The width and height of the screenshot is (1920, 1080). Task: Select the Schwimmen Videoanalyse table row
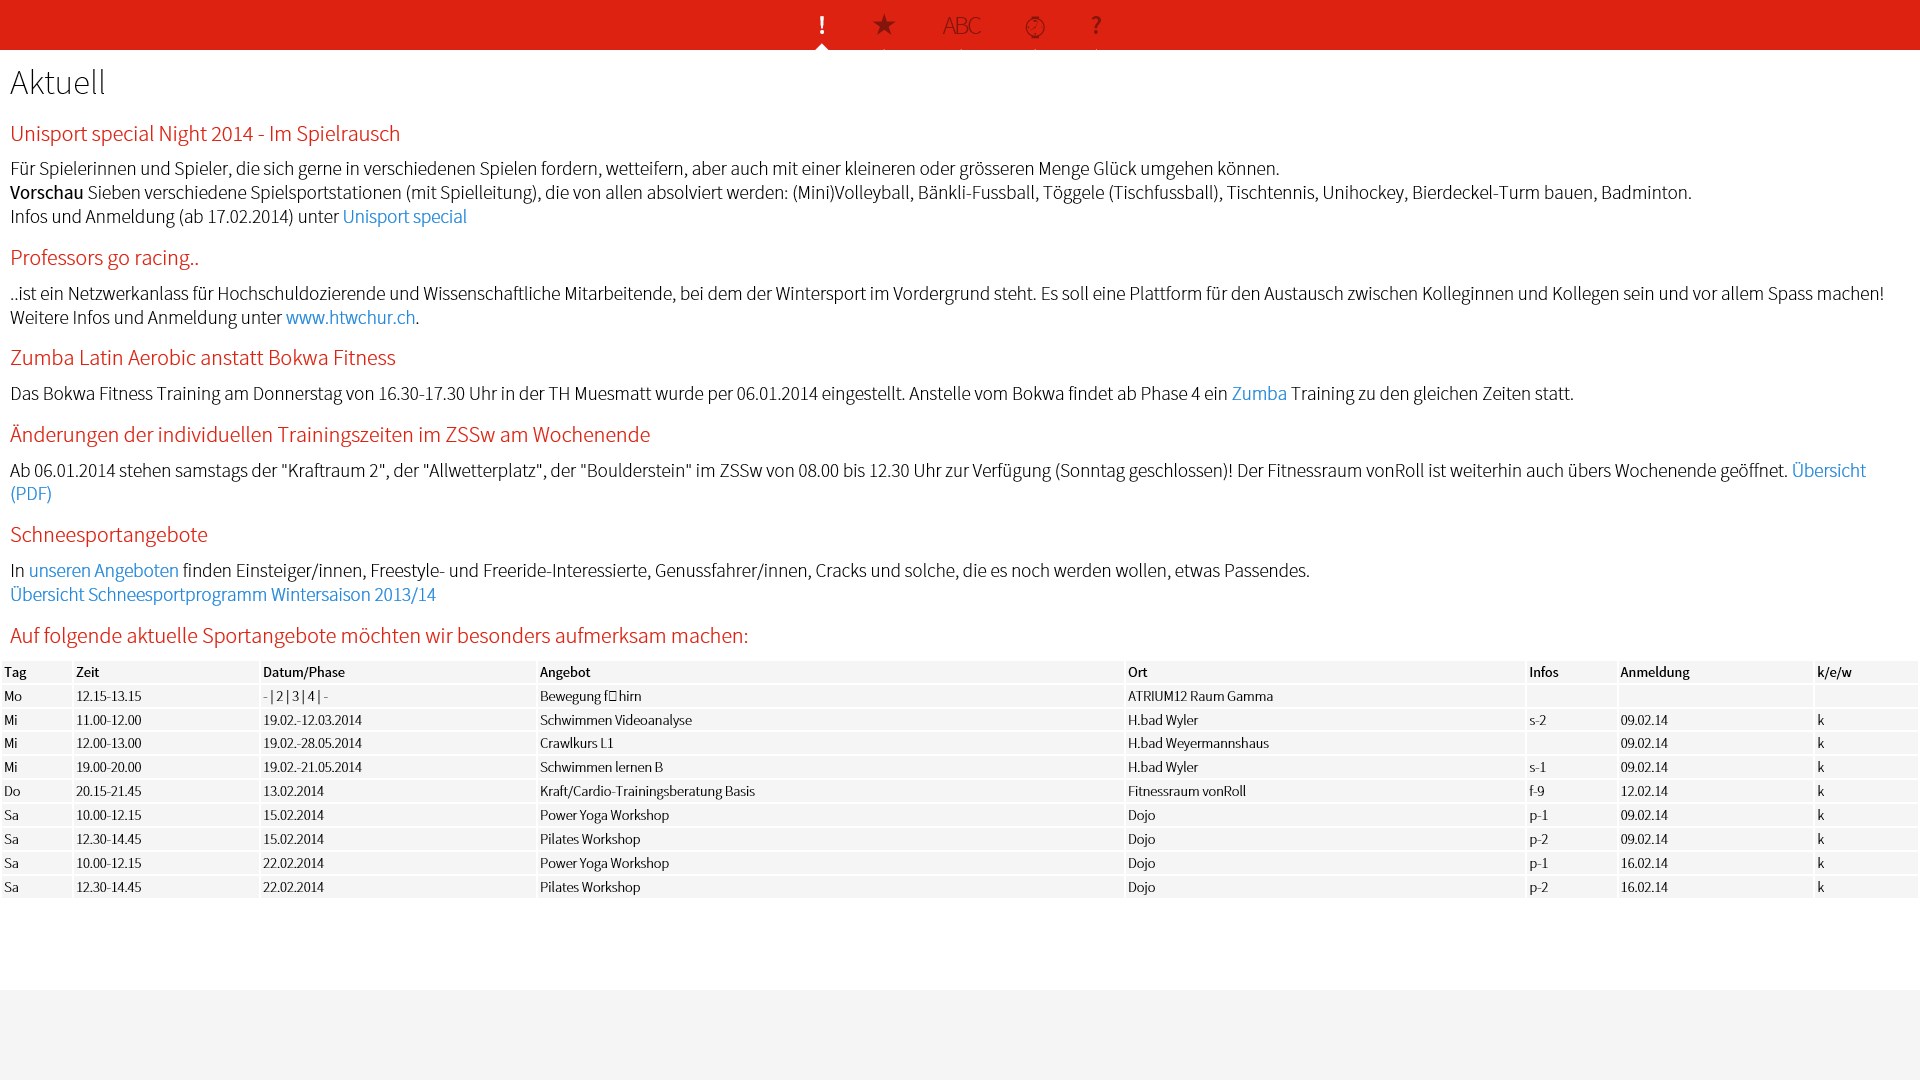tap(615, 720)
